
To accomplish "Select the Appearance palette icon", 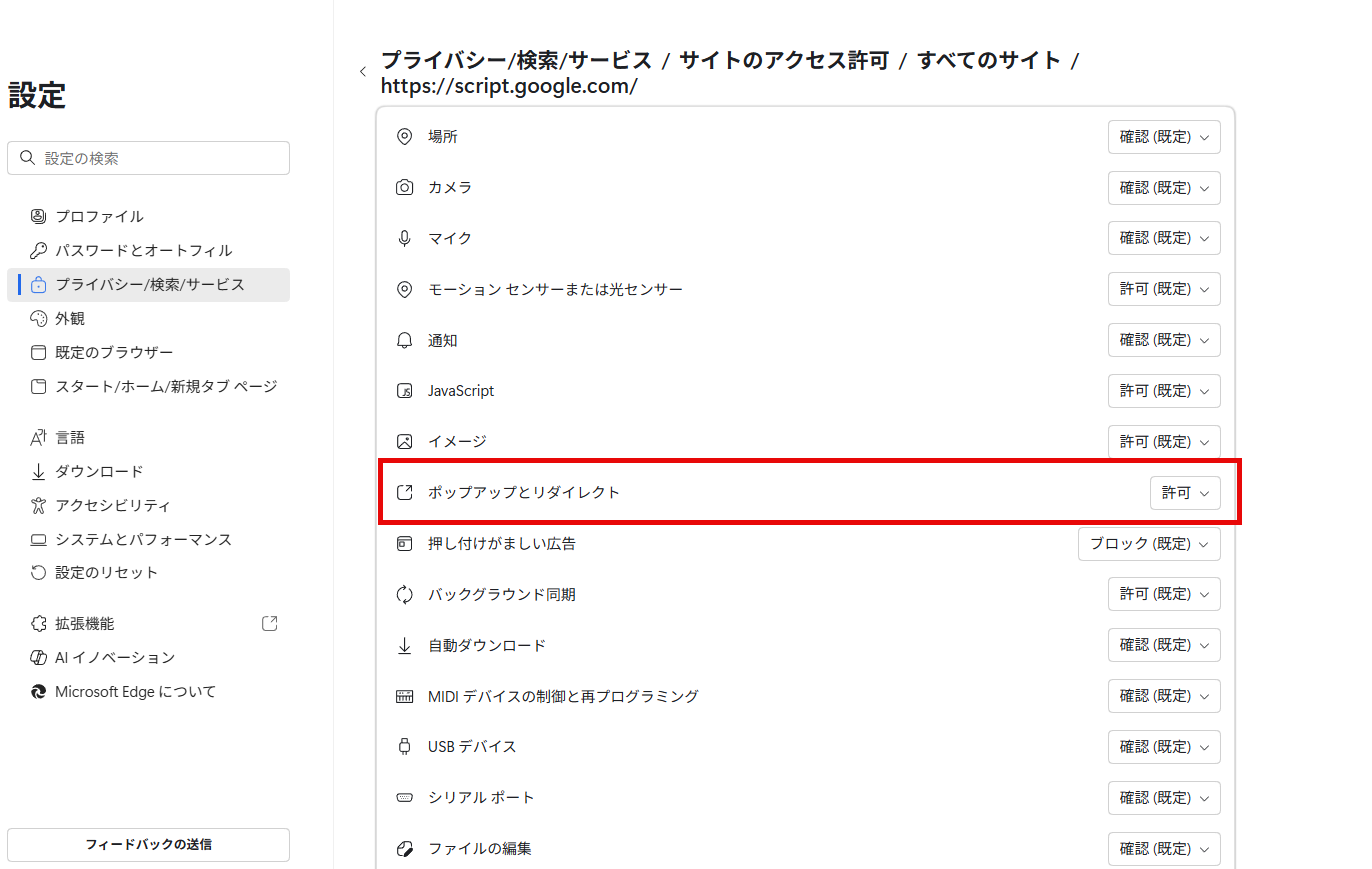I will 39,319.
